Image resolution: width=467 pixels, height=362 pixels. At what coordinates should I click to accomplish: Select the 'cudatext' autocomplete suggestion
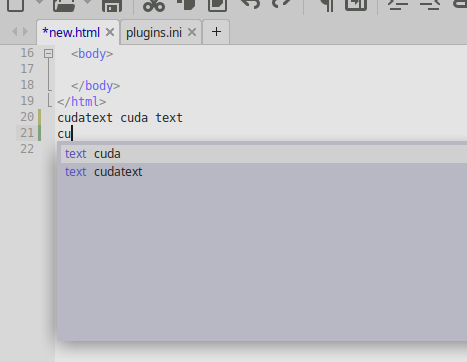pyautogui.click(x=263, y=172)
